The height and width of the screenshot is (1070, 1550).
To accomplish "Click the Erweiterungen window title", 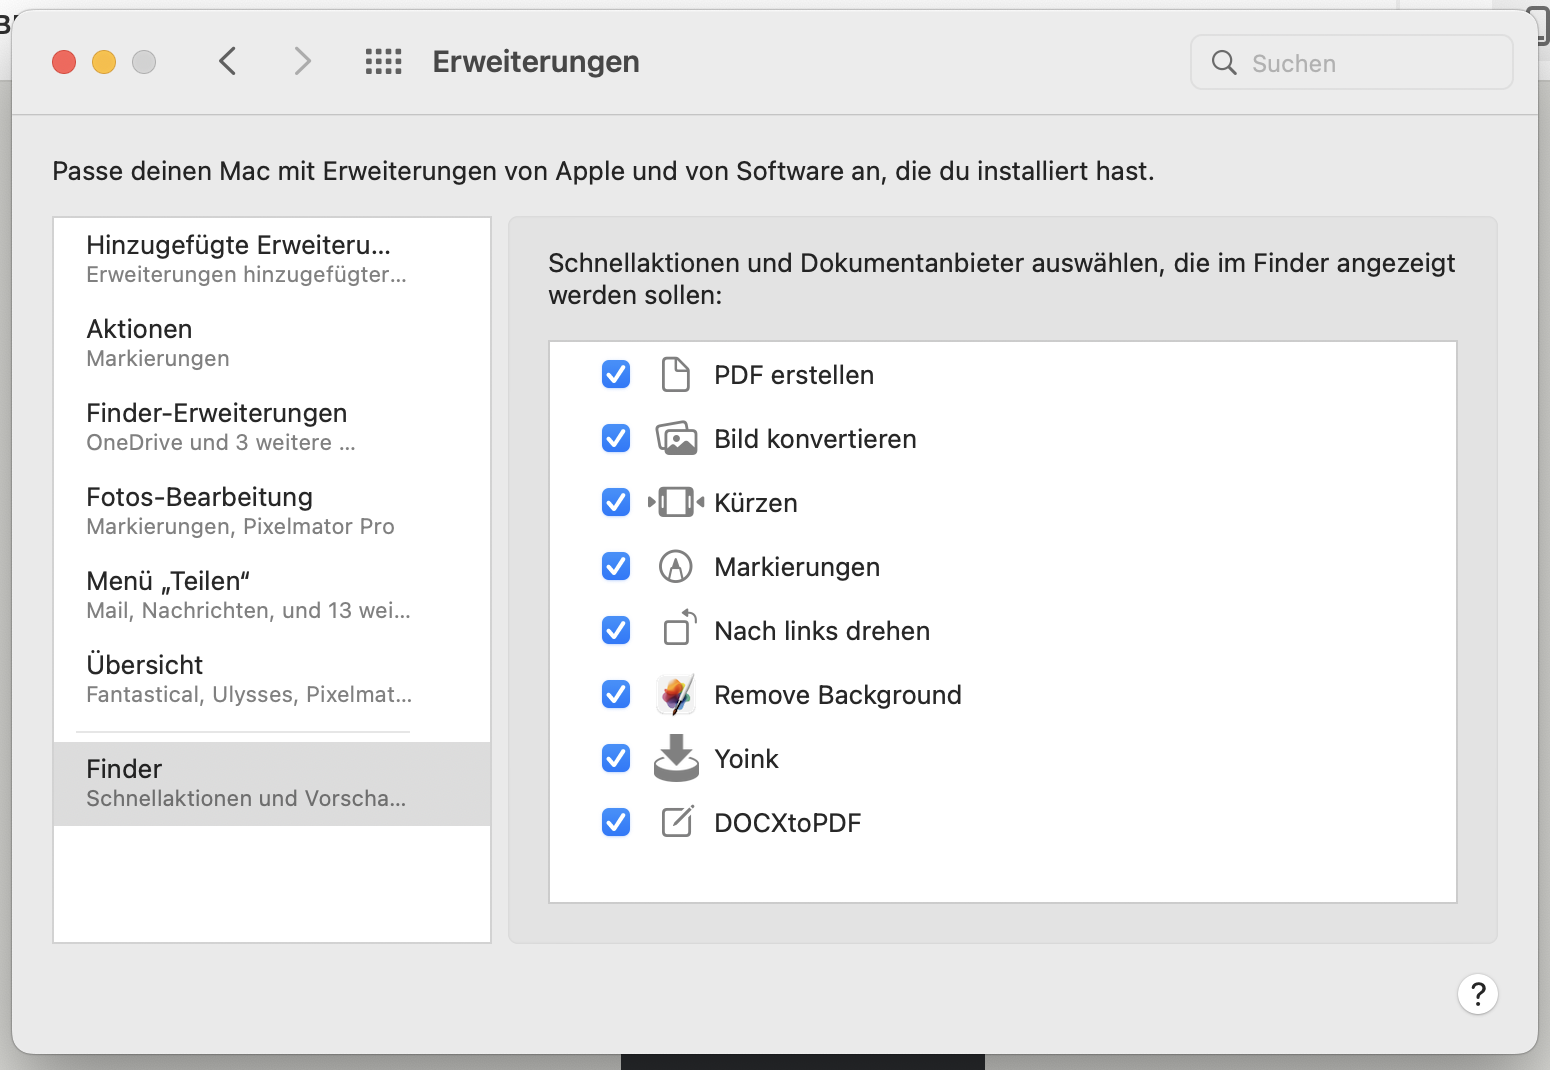I will (x=536, y=62).
